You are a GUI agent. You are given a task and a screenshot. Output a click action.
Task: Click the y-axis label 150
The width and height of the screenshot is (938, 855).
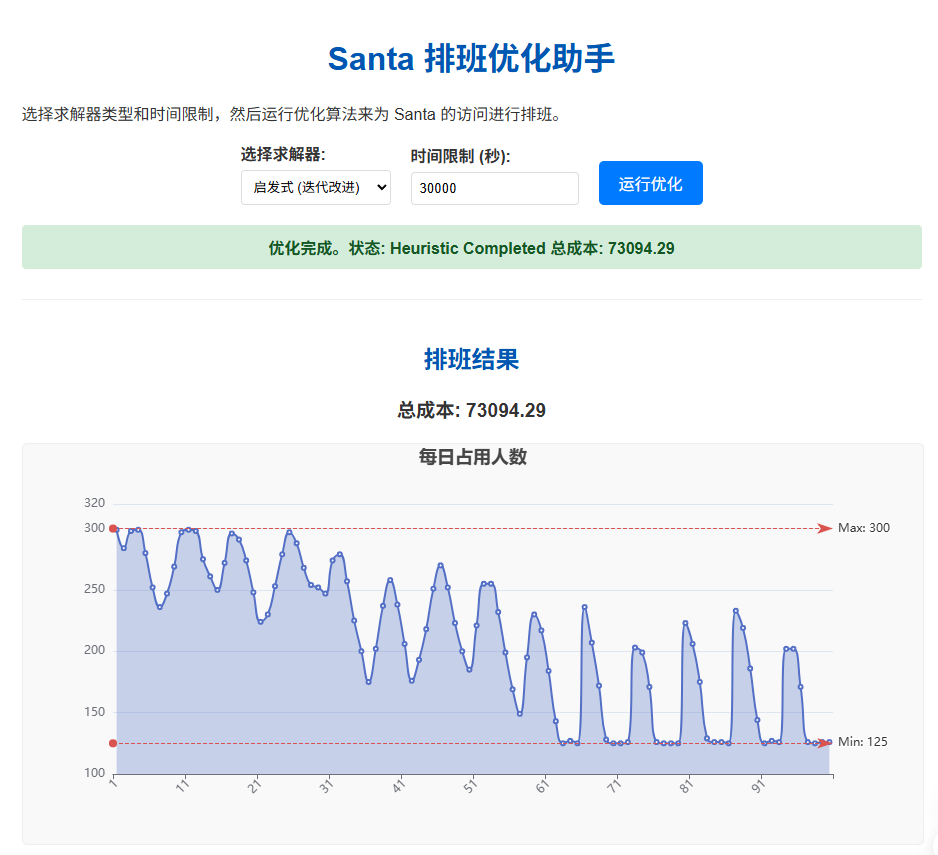tap(95, 712)
